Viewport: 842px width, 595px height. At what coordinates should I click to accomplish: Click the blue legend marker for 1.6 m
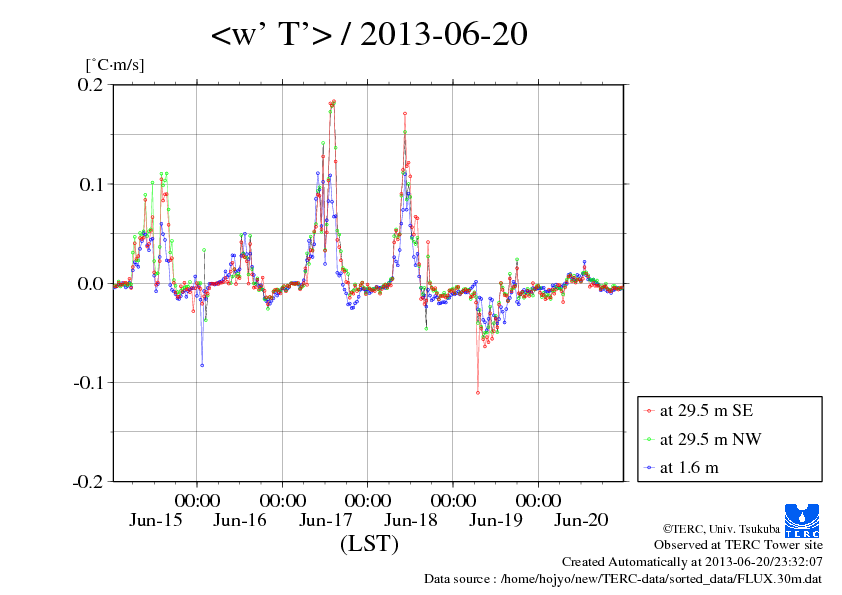point(649,468)
